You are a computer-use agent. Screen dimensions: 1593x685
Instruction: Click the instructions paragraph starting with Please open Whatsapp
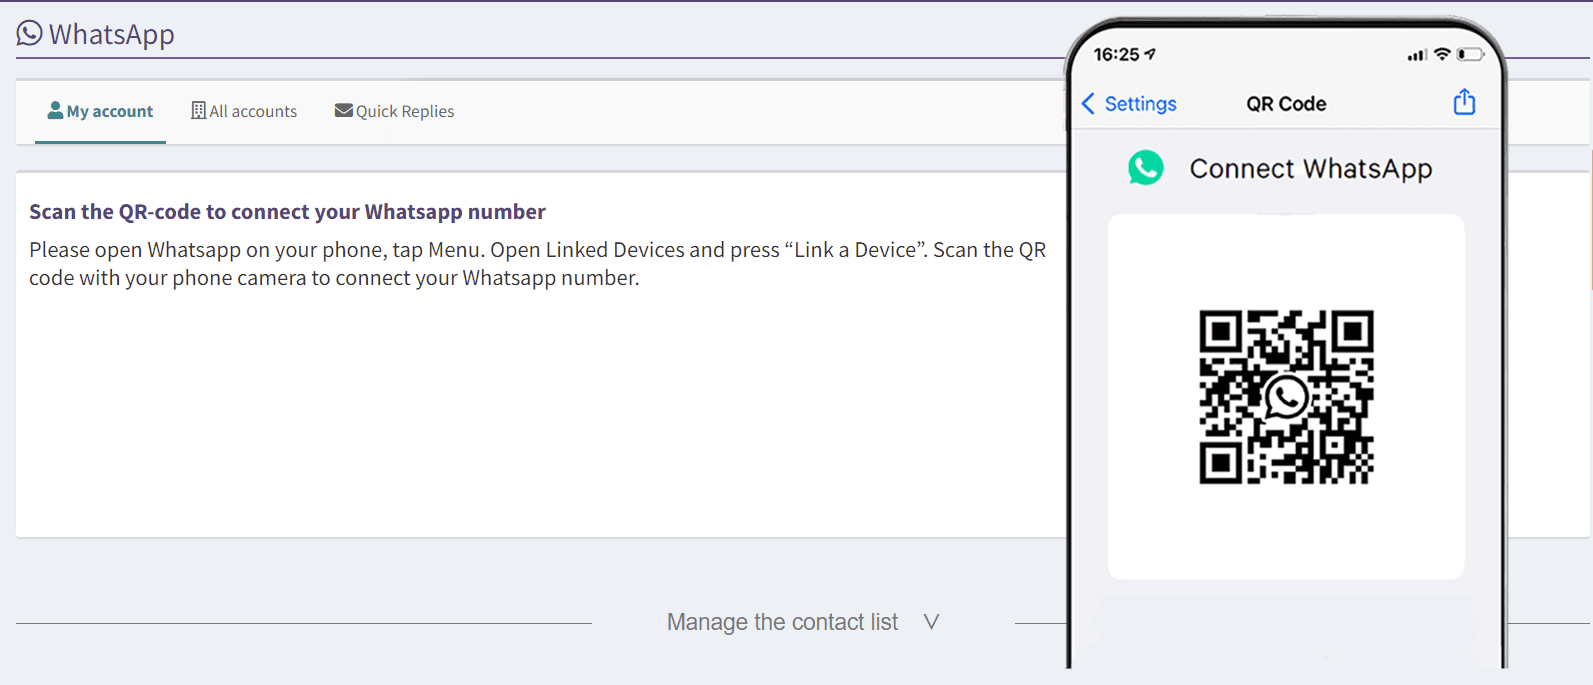tap(537, 264)
